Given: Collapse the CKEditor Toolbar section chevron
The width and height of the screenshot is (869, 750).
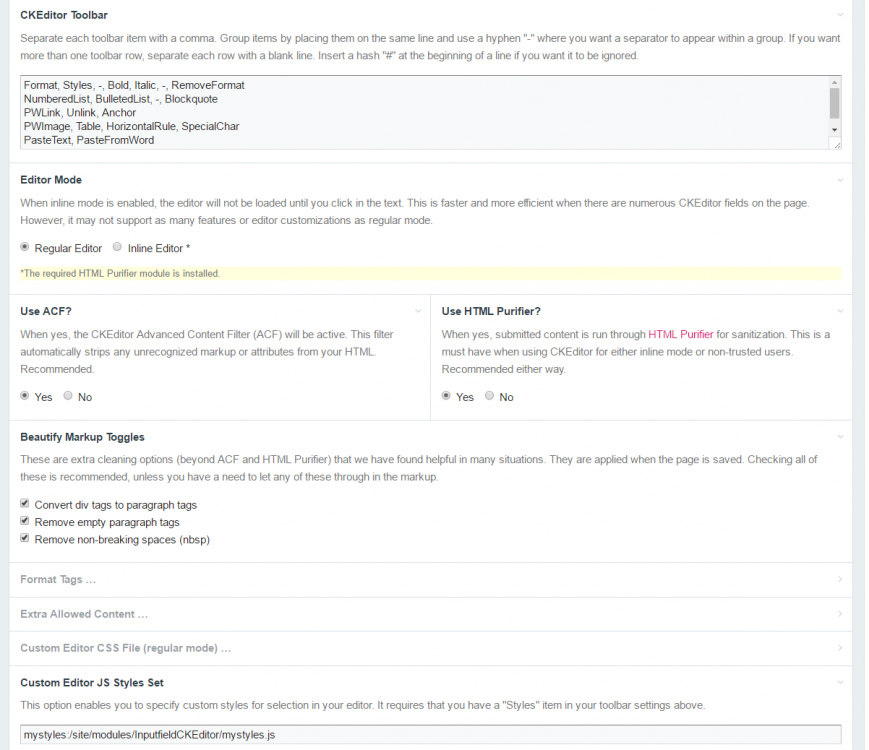Looking at the screenshot, I should pos(839,15).
